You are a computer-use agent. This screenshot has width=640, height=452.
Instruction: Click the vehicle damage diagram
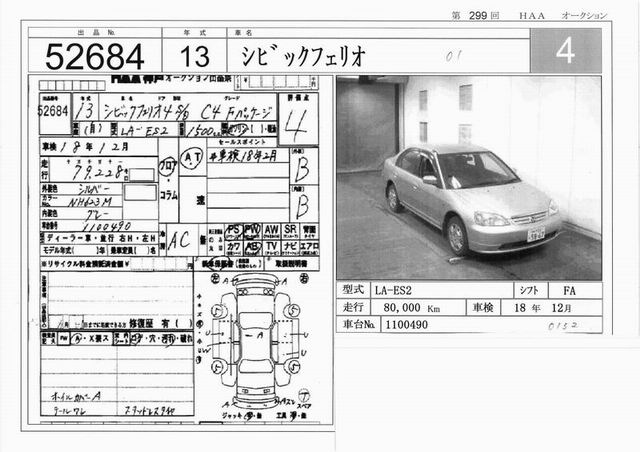[256, 341]
